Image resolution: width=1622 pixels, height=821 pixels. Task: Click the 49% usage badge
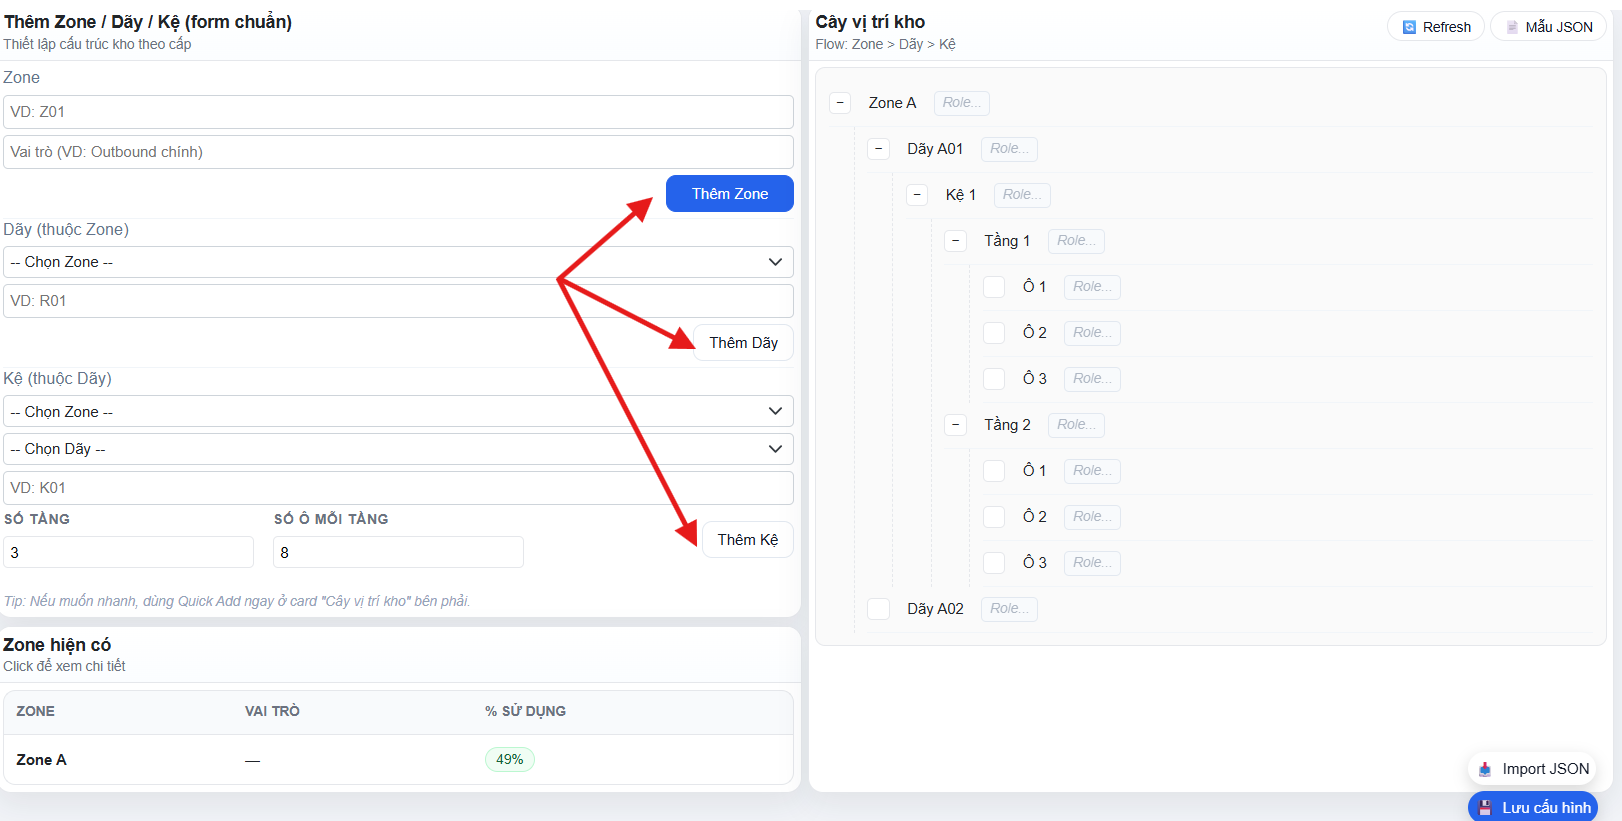[x=510, y=760]
